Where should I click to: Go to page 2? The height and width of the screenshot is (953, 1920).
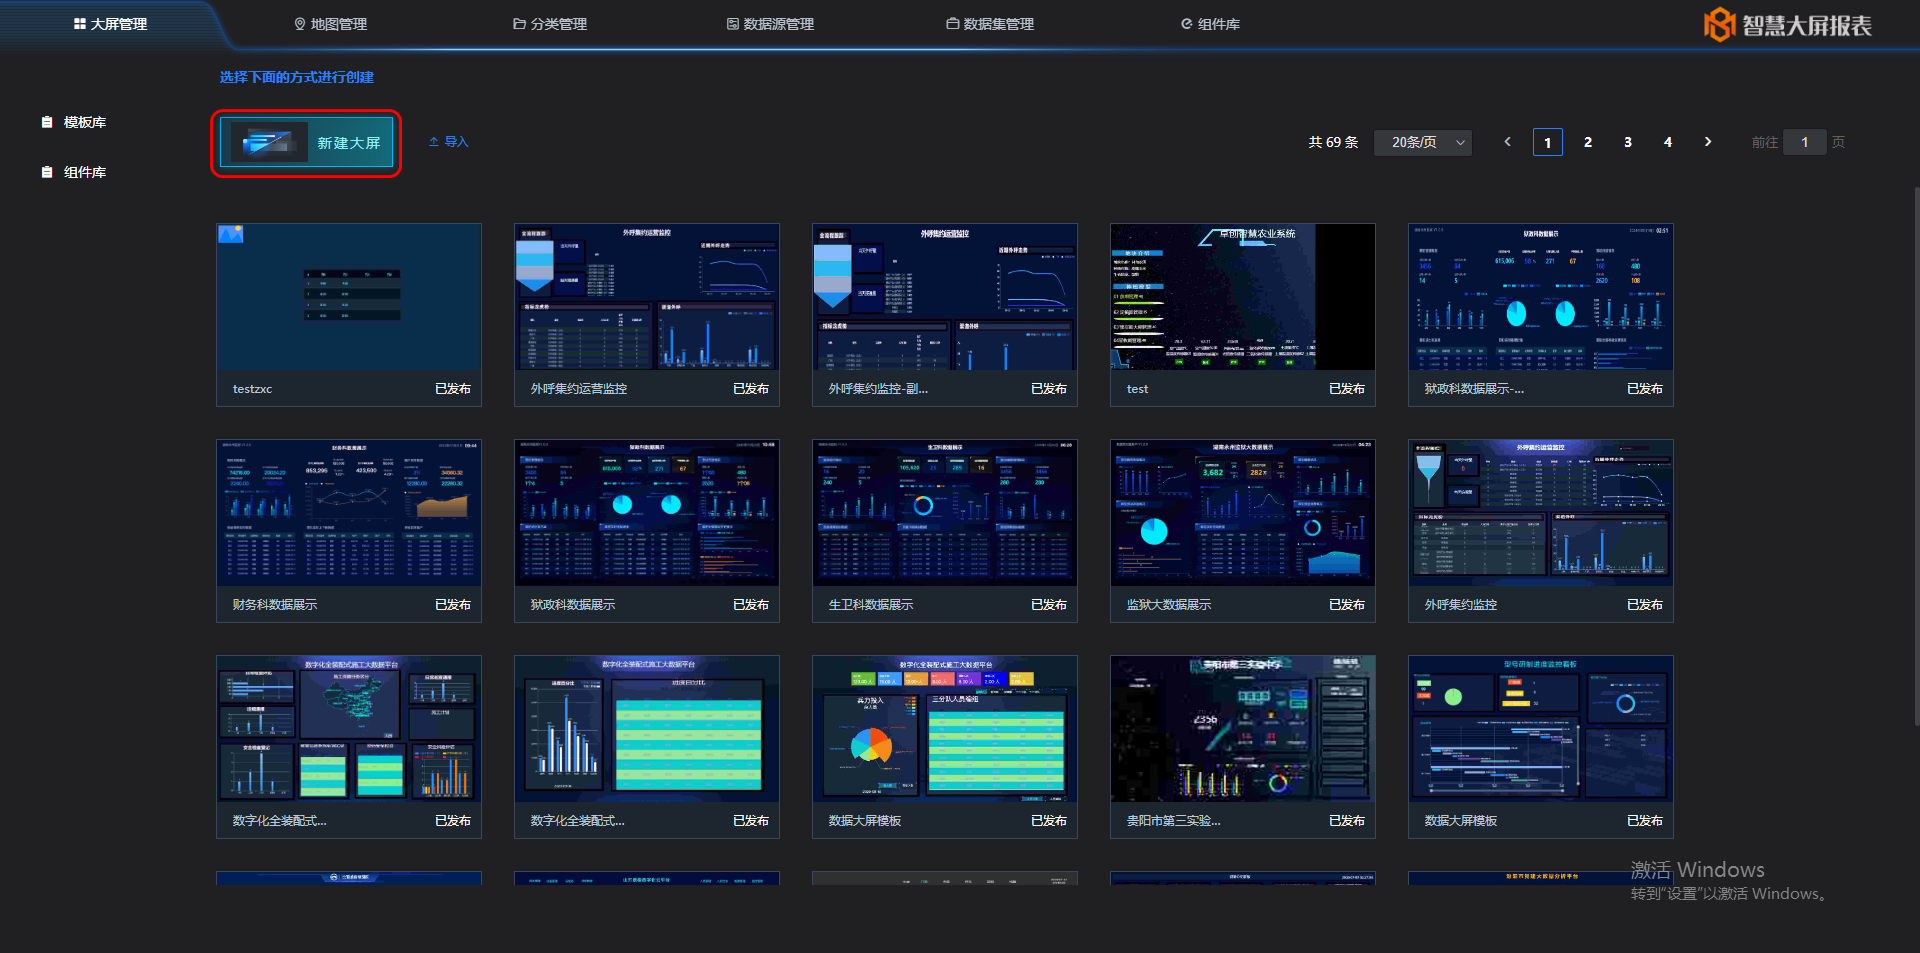click(x=1588, y=142)
